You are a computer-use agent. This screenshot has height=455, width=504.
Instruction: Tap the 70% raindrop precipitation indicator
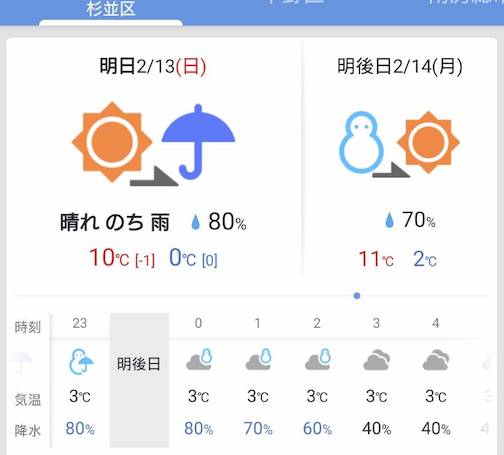410,220
